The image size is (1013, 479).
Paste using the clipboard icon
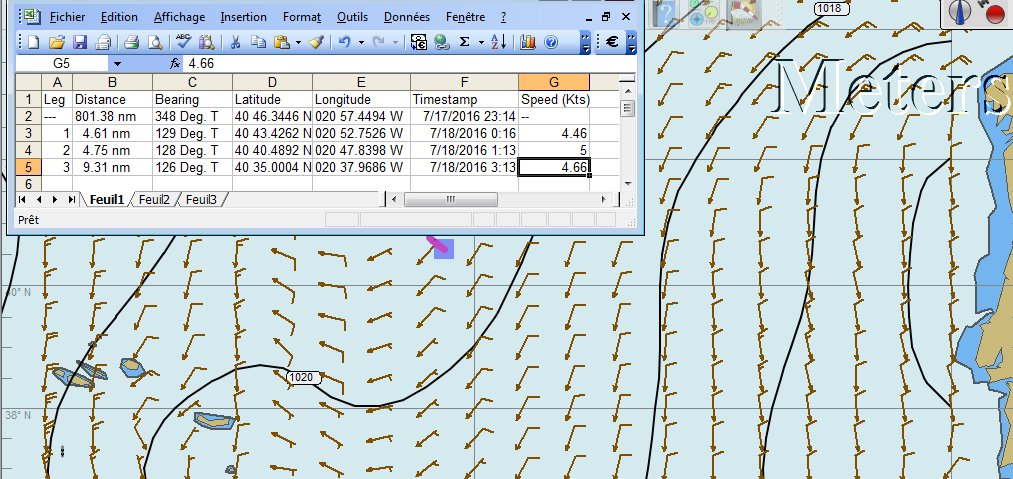(x=282, y=43)
